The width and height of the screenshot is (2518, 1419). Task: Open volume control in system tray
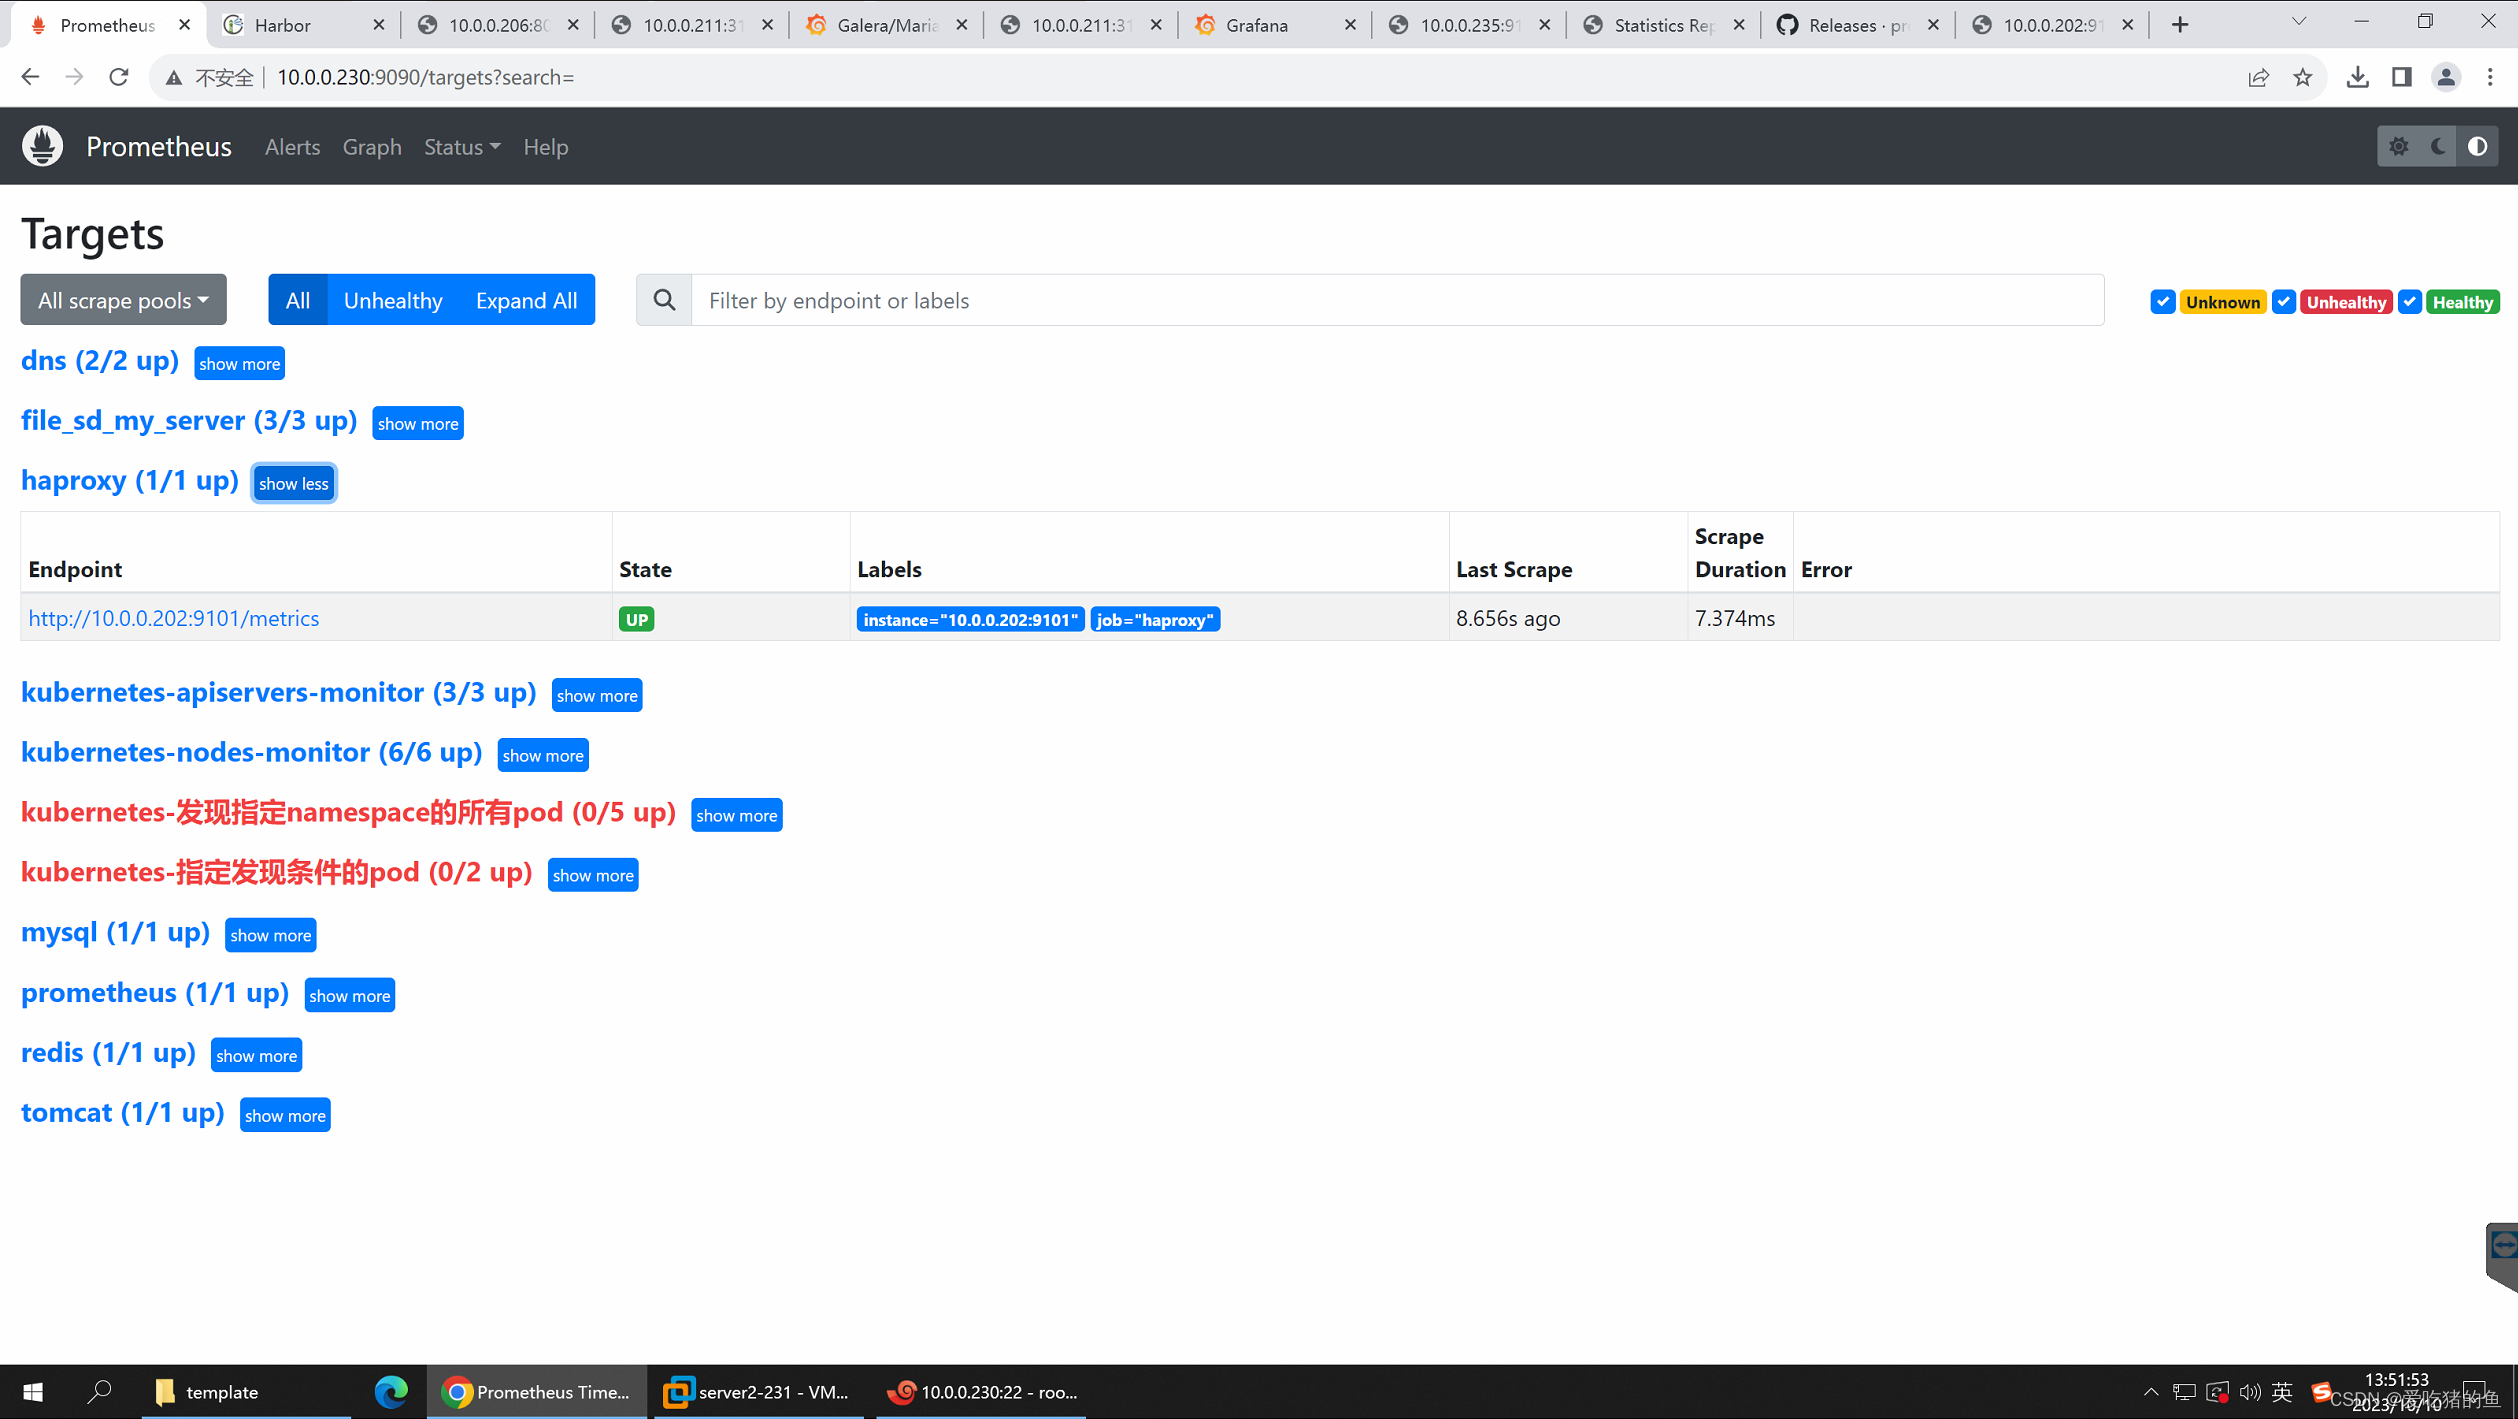point(2250,1391)
